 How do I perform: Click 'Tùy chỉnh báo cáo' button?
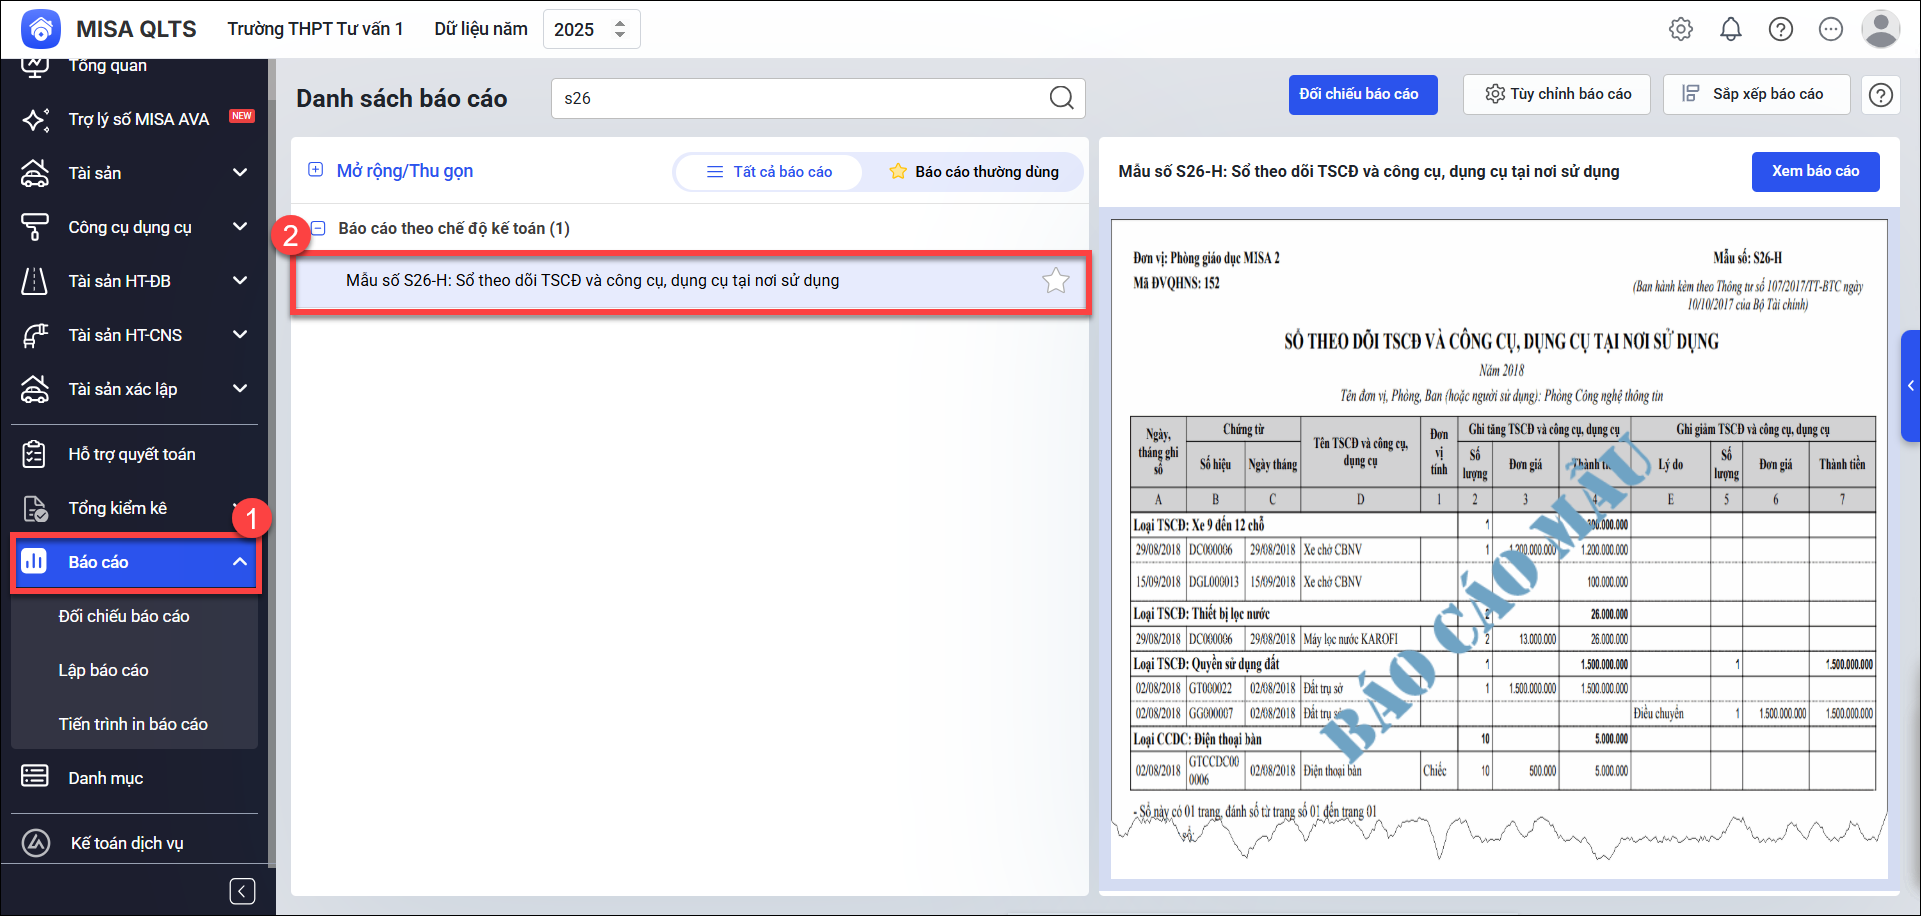pyautogui.click(x=1557, y=94)
